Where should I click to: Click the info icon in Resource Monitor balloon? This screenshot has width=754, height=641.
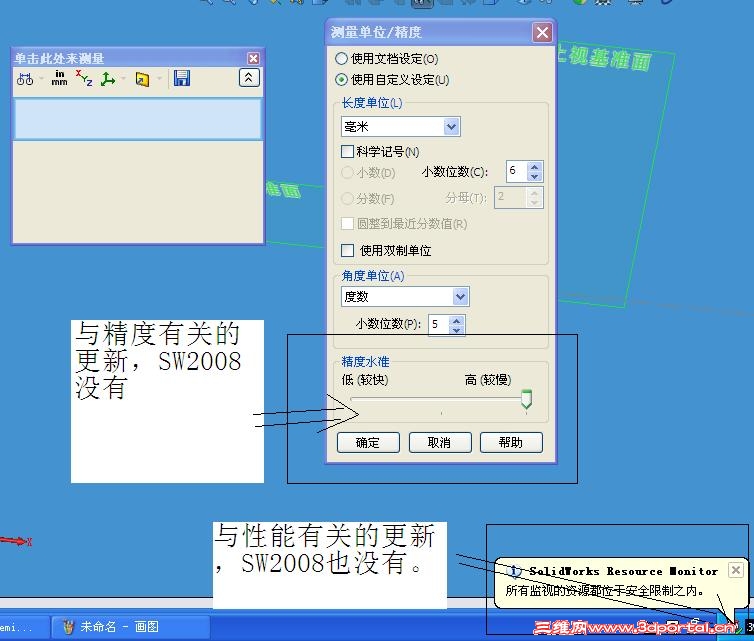click(514, 571)
